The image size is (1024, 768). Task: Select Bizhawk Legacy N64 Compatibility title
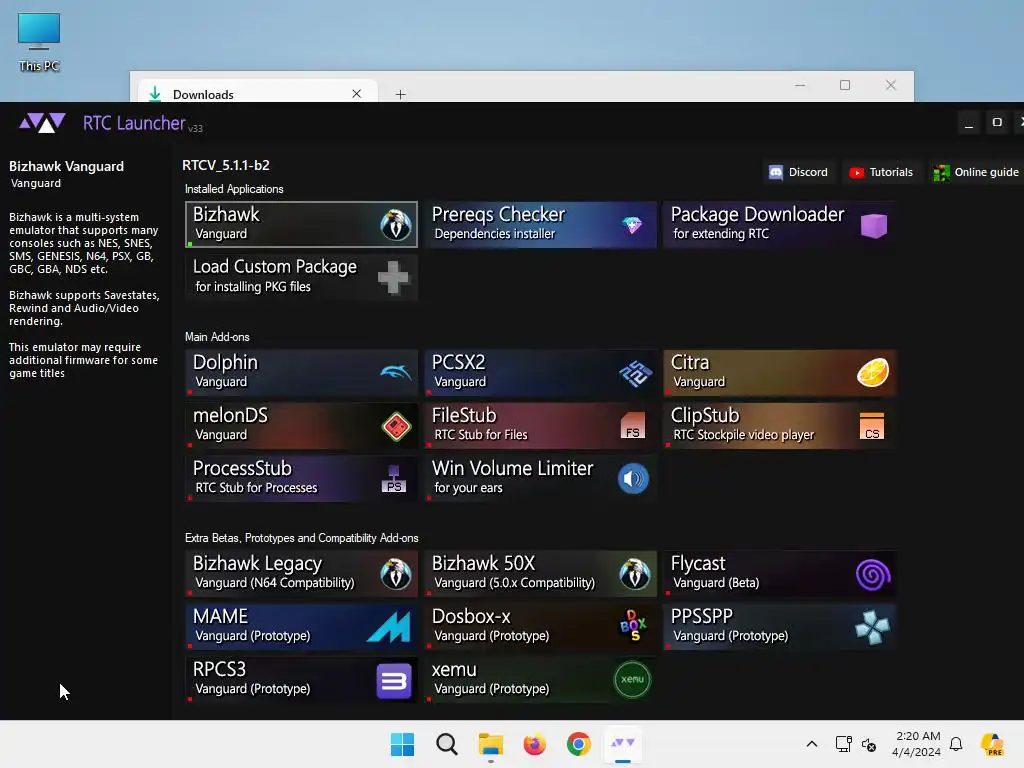[x=257, y=564]
